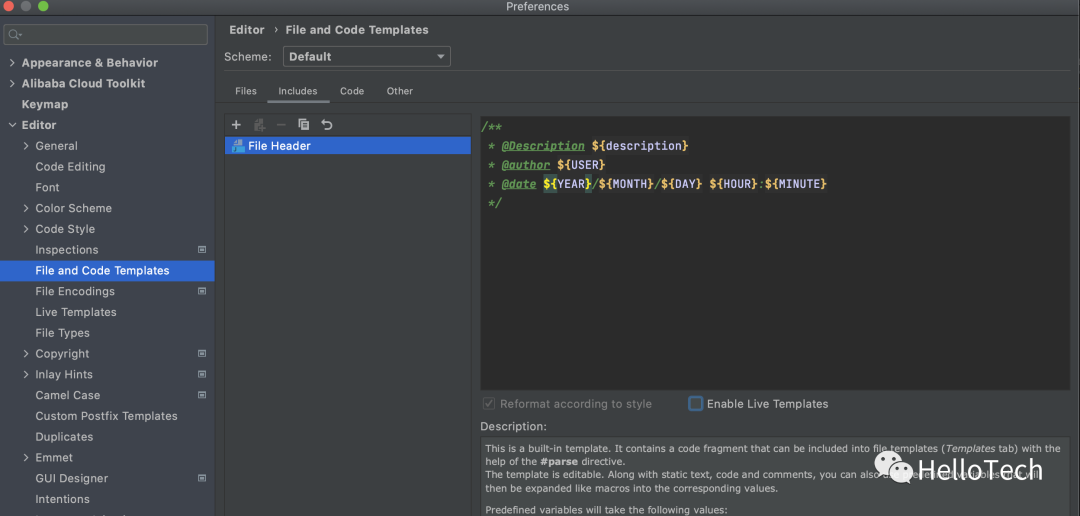This screenshot has width=1080, height=516.
Task: Expand the Color Scheme tree node
Action: (26, 208)
